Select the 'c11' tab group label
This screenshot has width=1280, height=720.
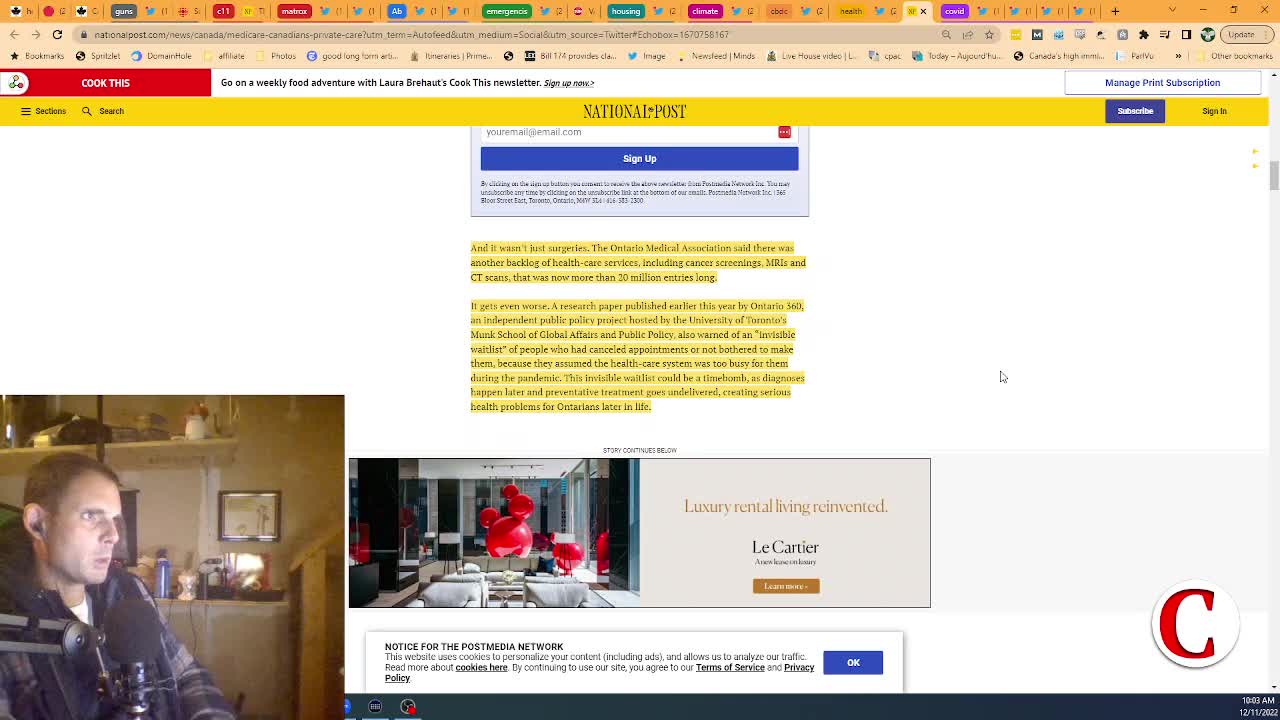coord(222,11)
